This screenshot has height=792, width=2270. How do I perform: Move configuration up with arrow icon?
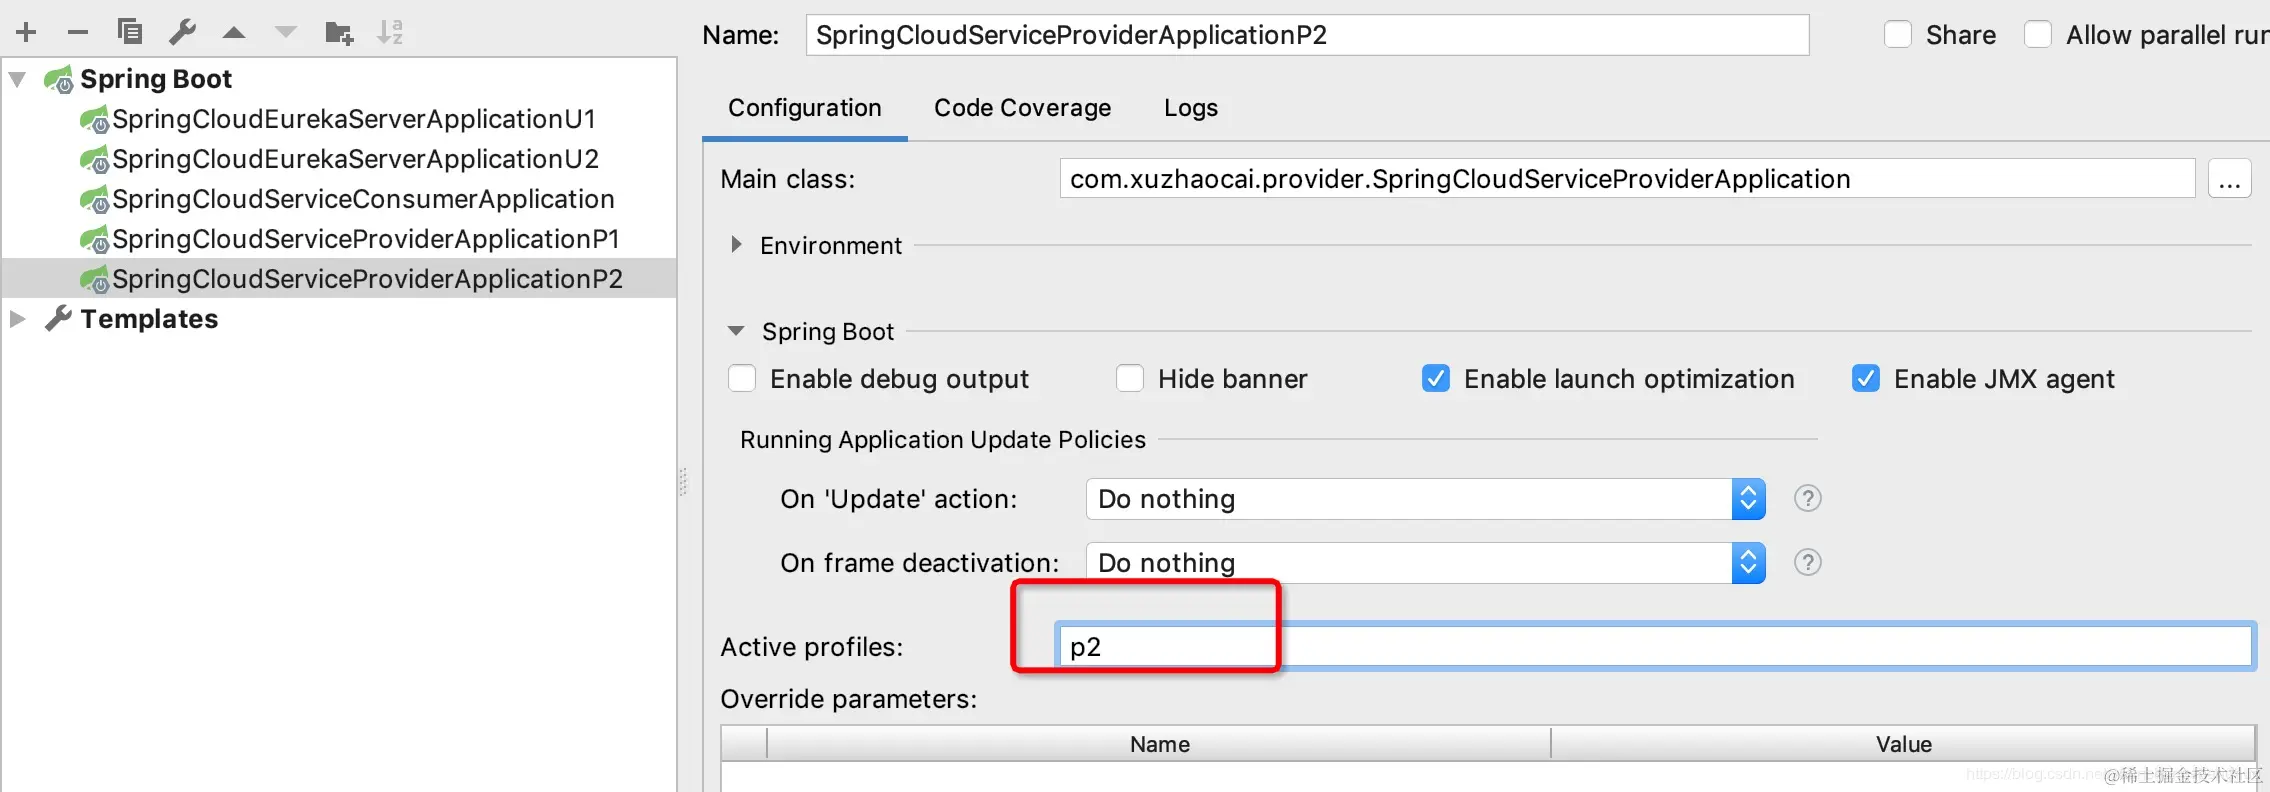[x=234, y=33]
